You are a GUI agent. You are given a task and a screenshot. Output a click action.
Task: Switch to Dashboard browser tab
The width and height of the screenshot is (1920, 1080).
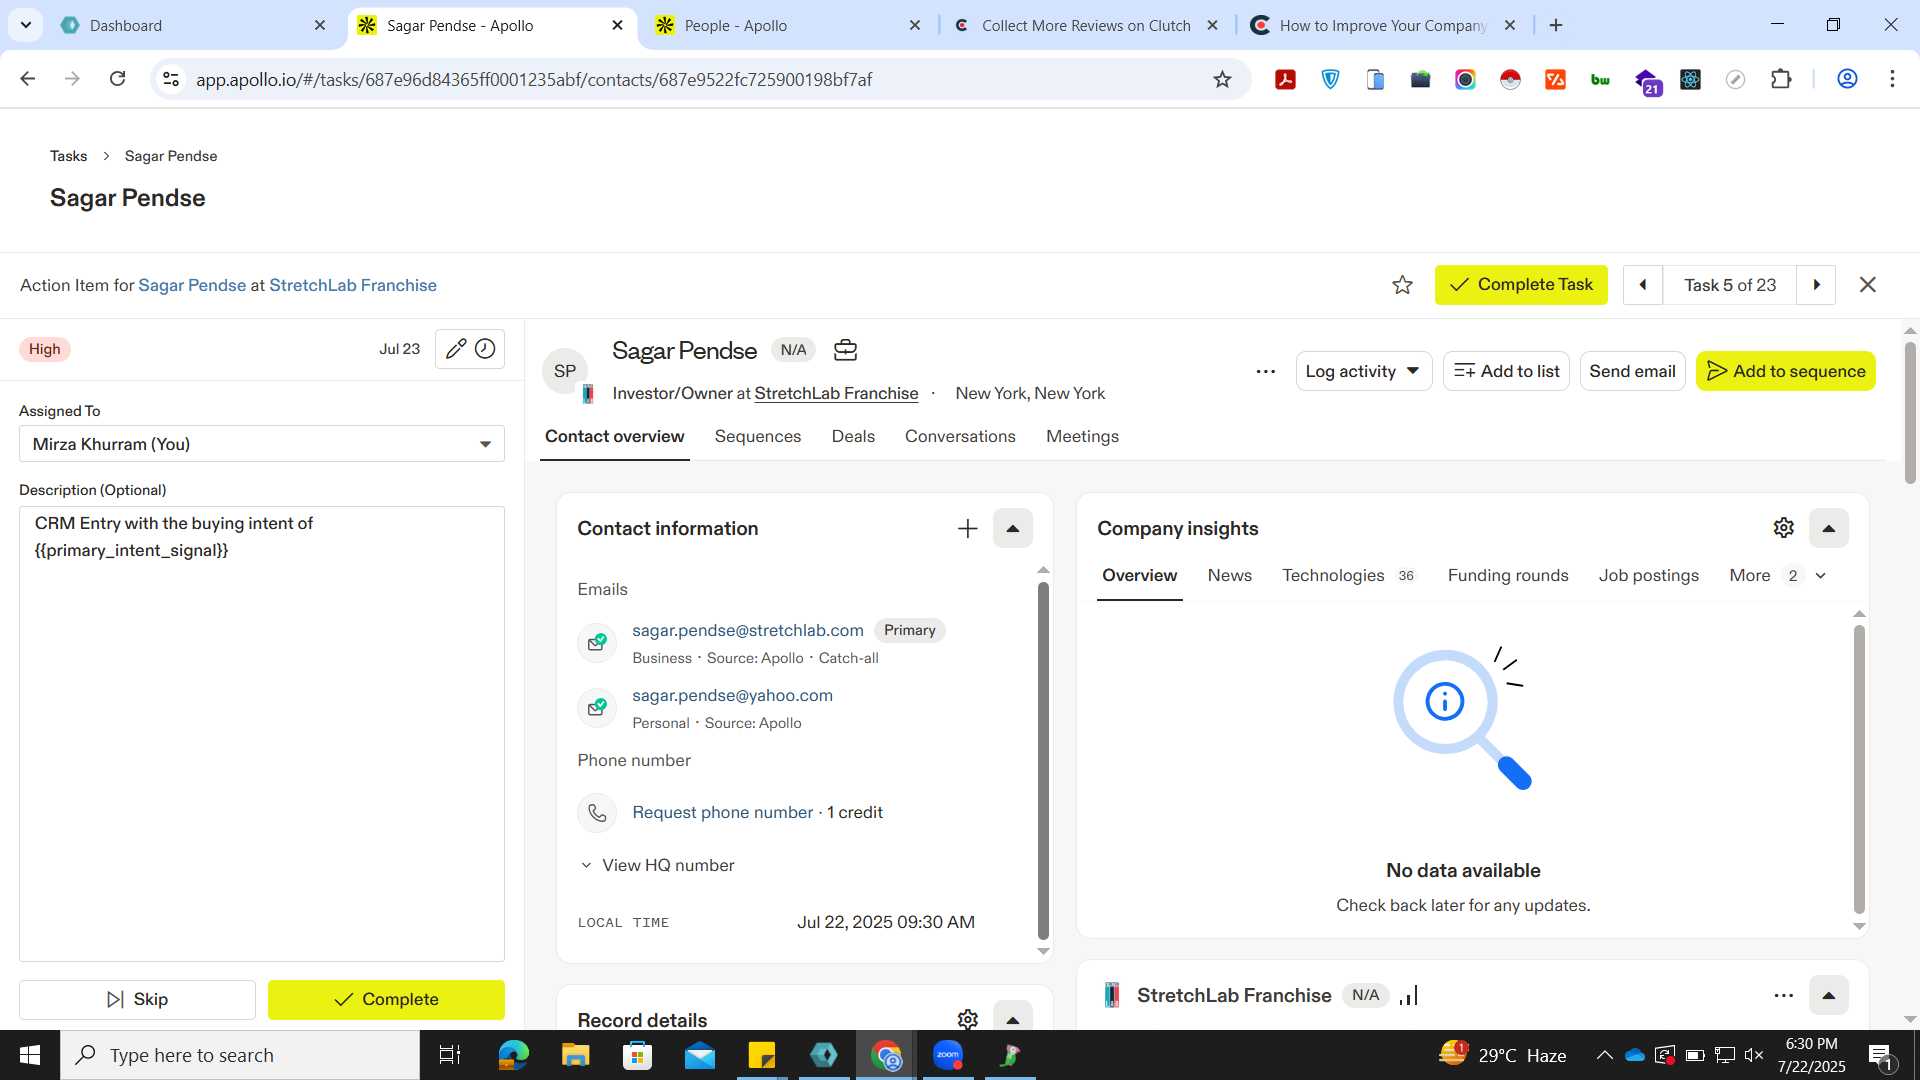[x=195, y=25]
